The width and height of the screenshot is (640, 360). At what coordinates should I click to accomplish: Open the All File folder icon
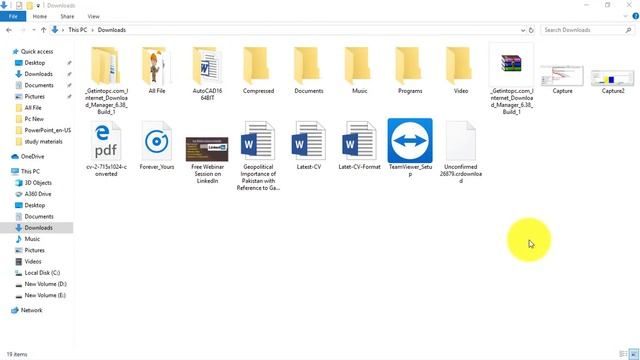(x=157, y=67)
